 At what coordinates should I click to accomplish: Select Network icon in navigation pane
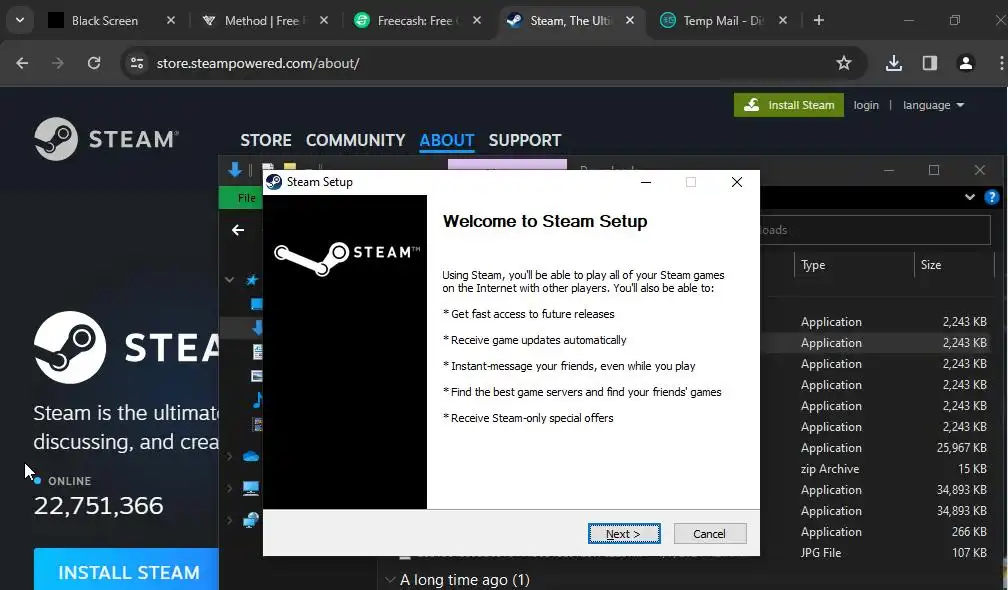coord(251,520)
